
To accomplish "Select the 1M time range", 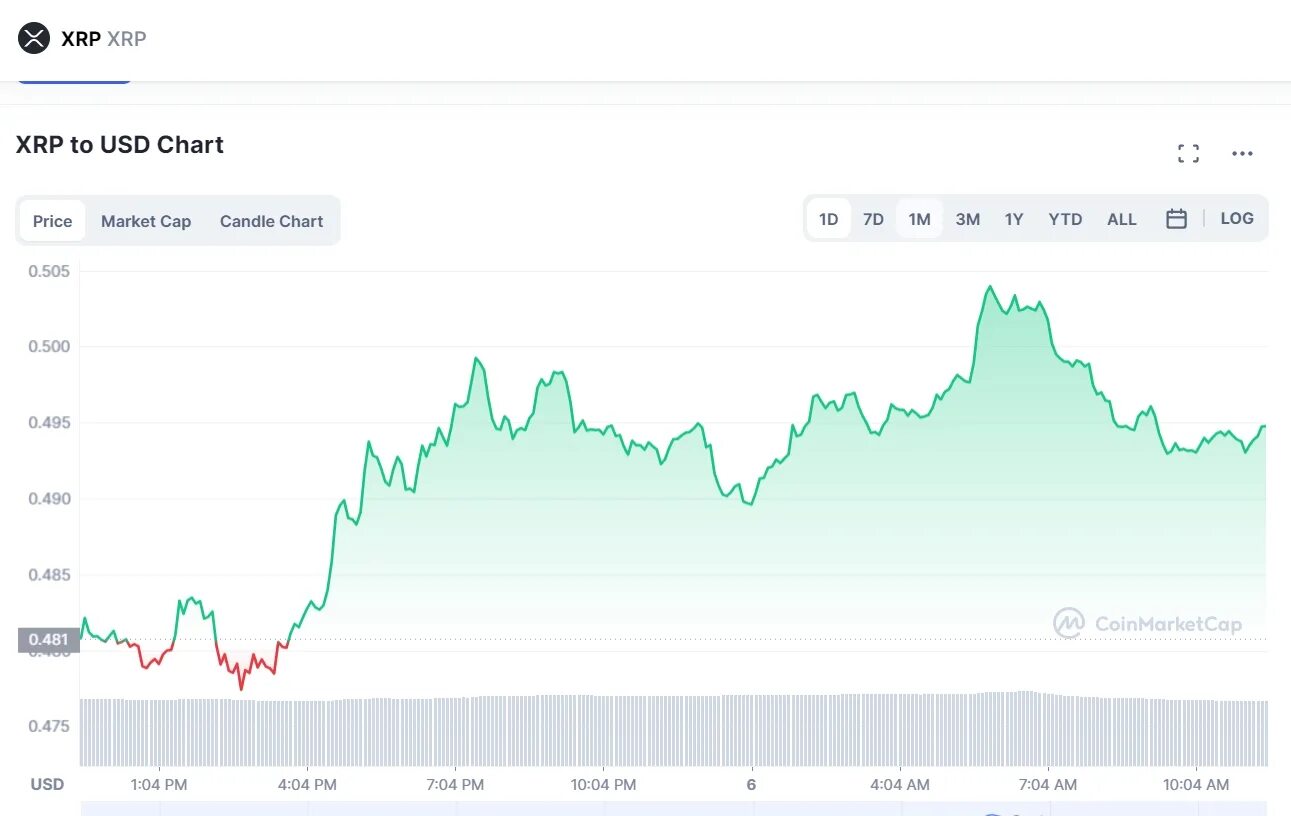I will (919, 219).
